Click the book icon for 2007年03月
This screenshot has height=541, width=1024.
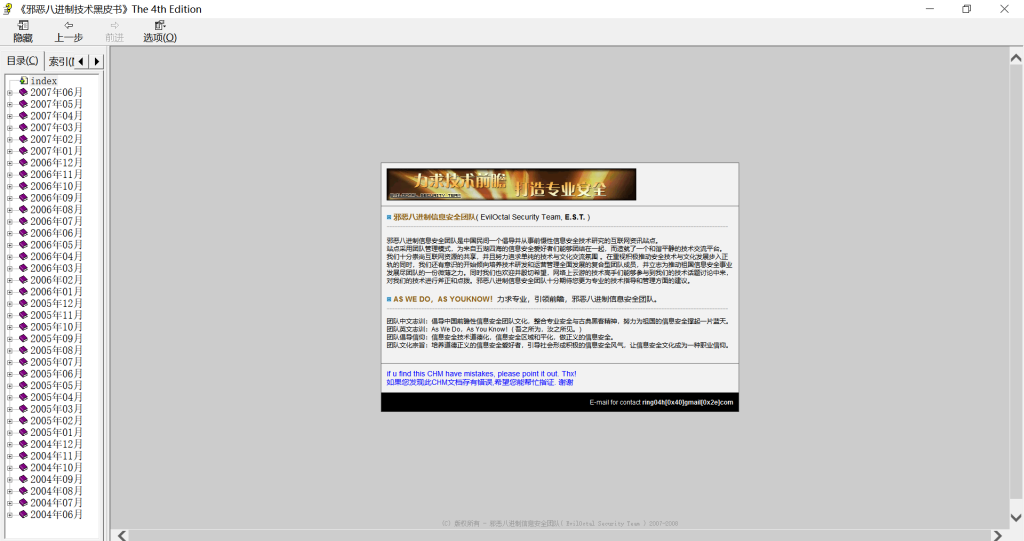point(23,128)
